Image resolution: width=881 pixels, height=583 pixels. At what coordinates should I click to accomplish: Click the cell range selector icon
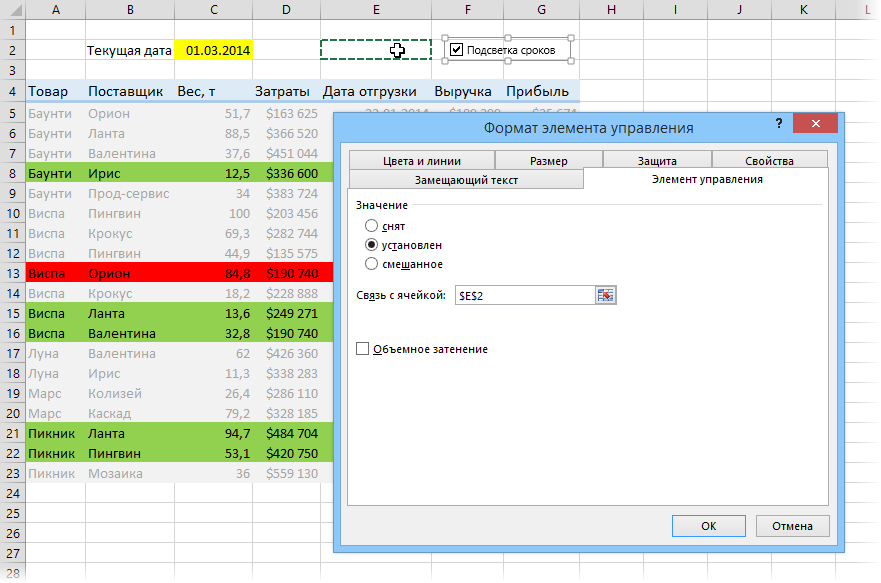606,295
